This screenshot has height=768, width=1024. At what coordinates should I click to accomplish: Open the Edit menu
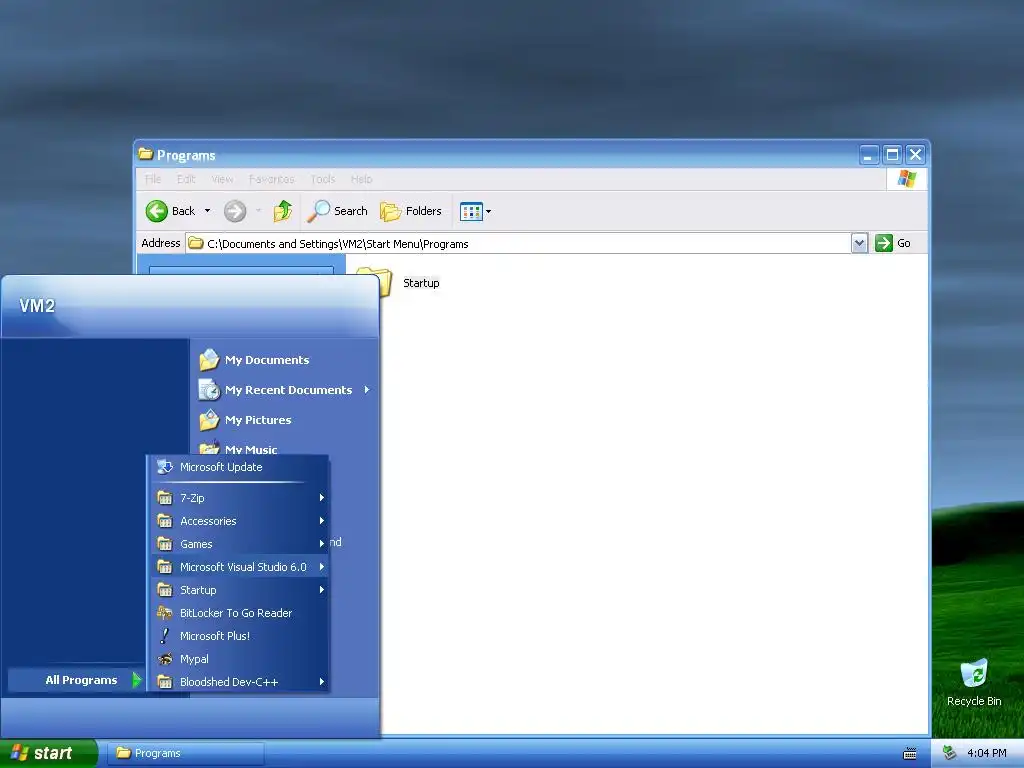pos(186,179)
